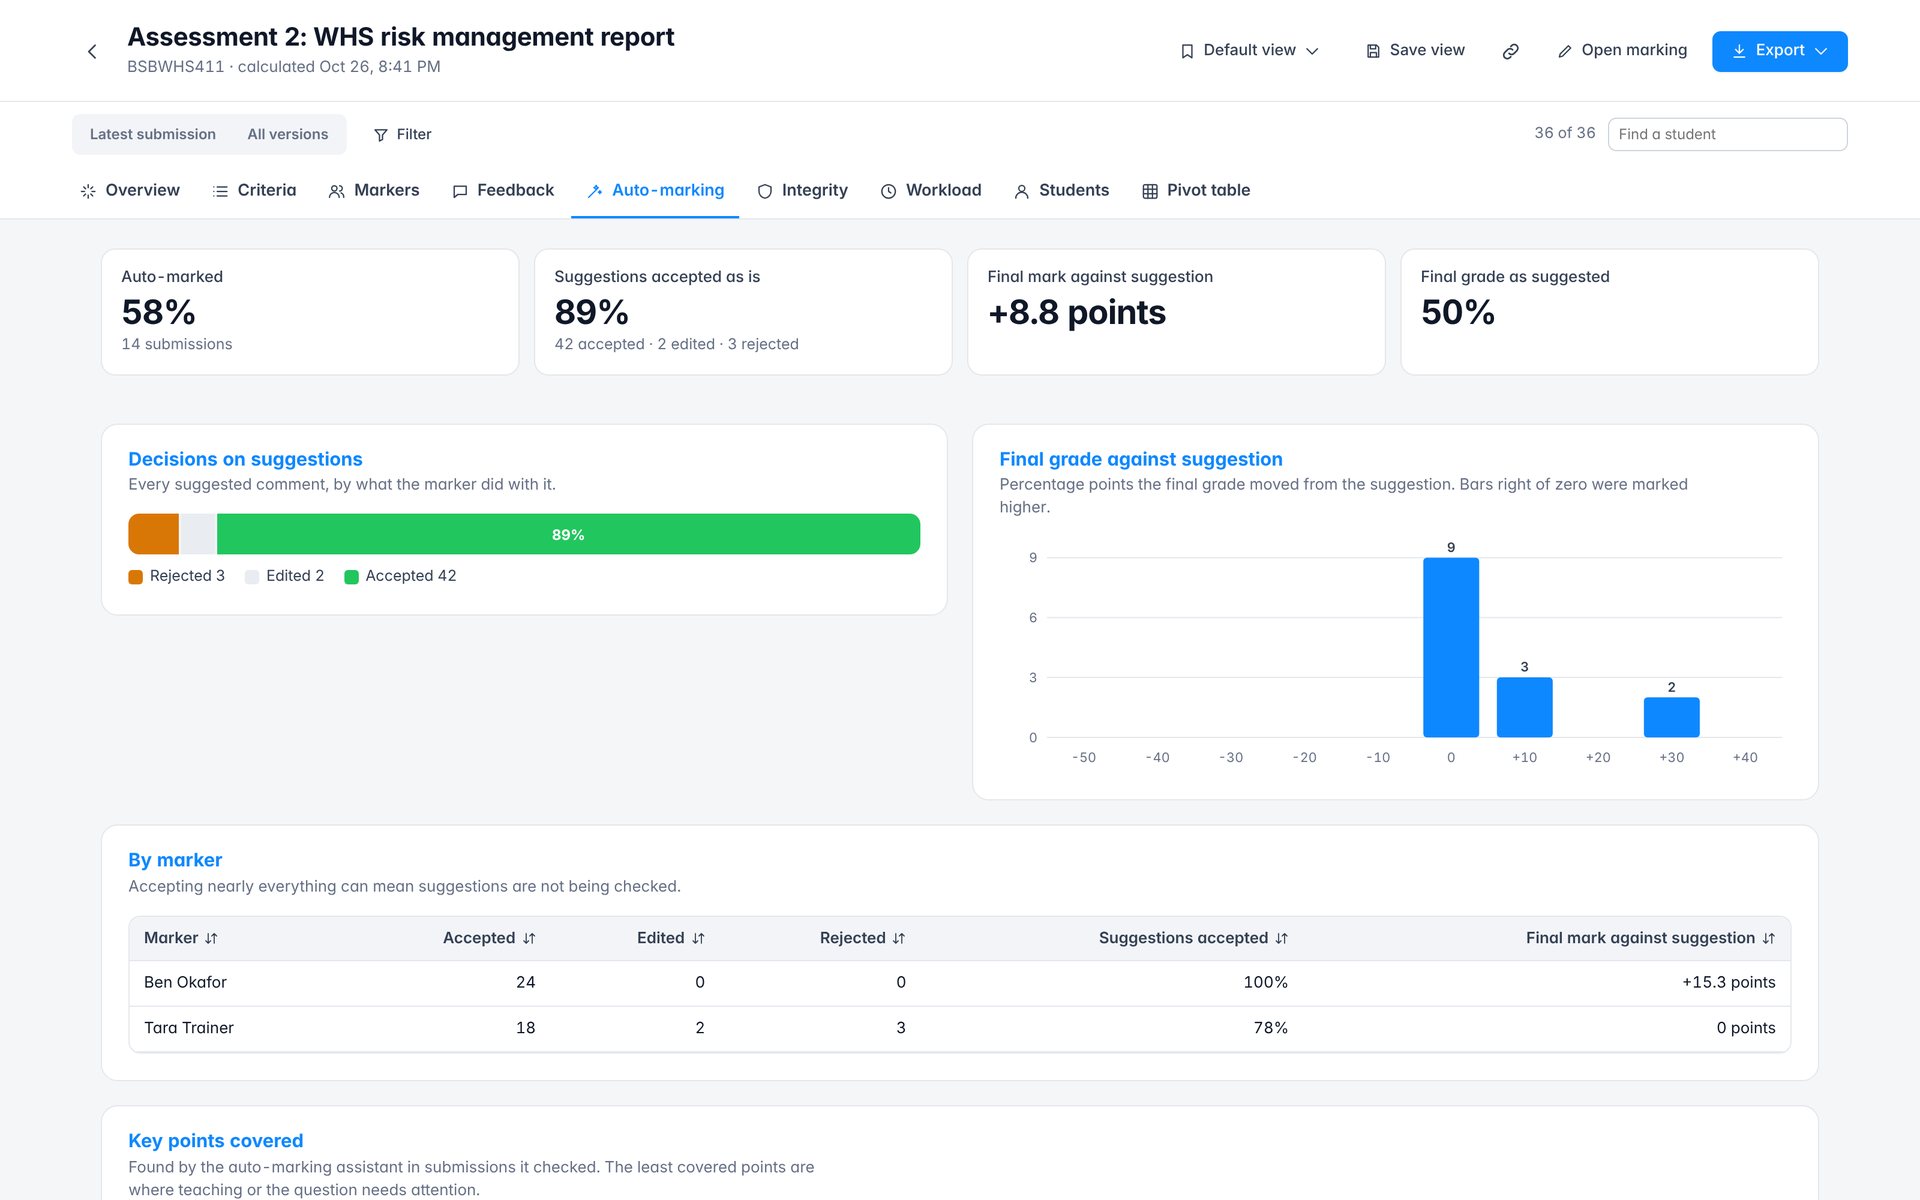Sort table by Rejected column

863,938
